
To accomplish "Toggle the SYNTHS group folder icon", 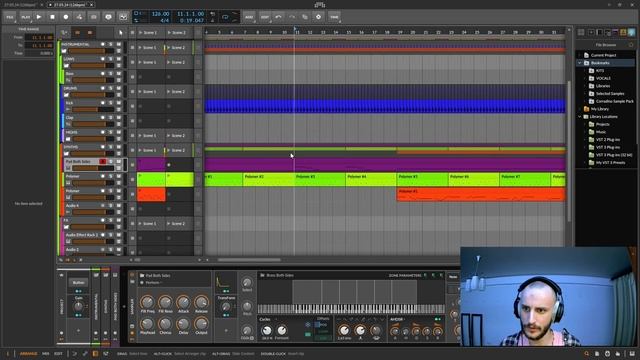I will [x=66, y=153].
